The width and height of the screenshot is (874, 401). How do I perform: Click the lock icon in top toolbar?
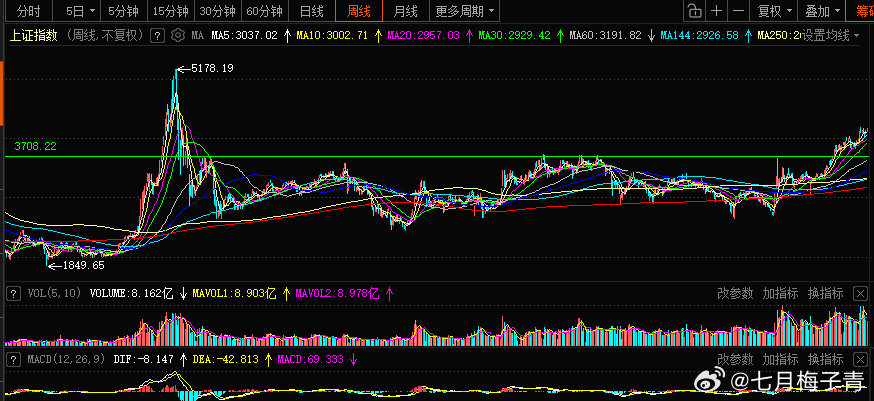695,11
